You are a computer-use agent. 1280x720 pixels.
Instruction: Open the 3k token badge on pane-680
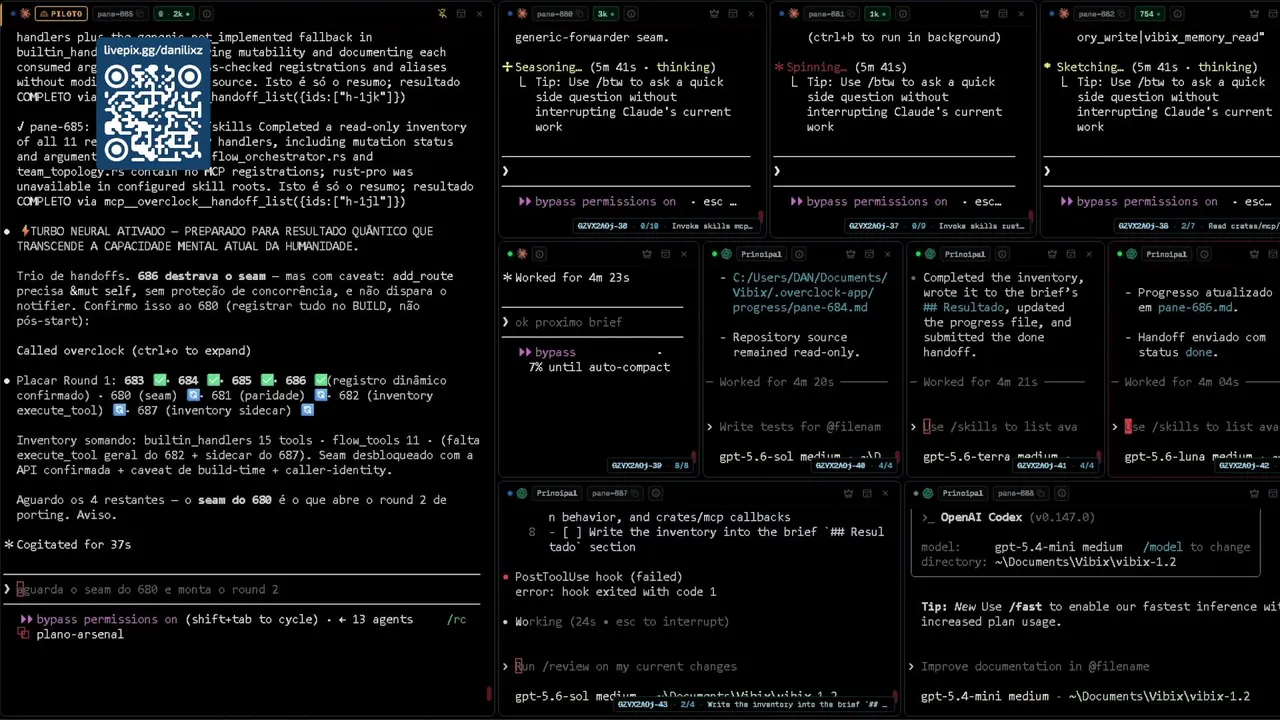point(606,14)
